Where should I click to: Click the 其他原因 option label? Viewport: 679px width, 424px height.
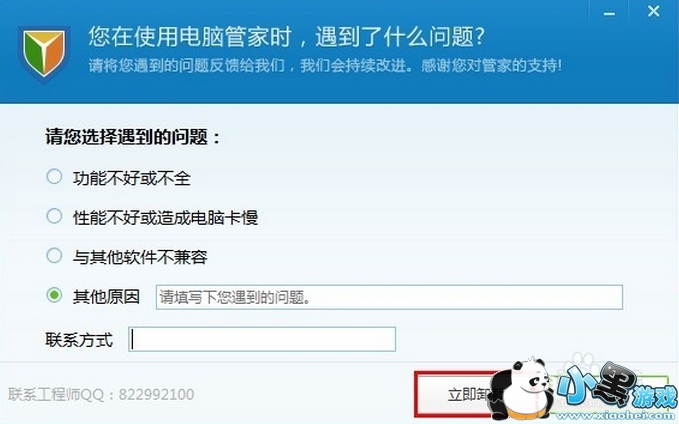coord(106,297)
